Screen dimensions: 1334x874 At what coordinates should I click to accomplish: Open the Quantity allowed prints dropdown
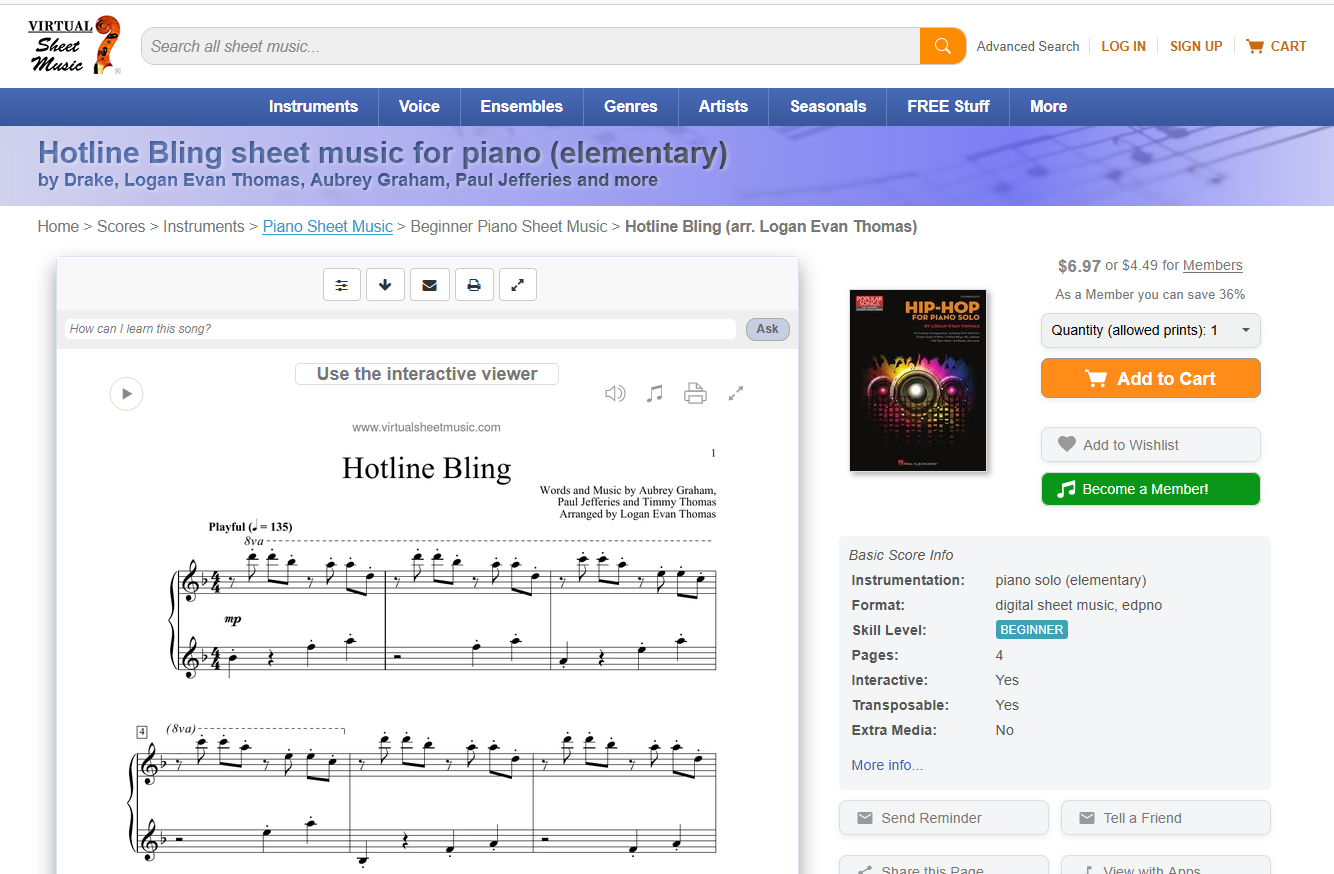pos(1151,330)
